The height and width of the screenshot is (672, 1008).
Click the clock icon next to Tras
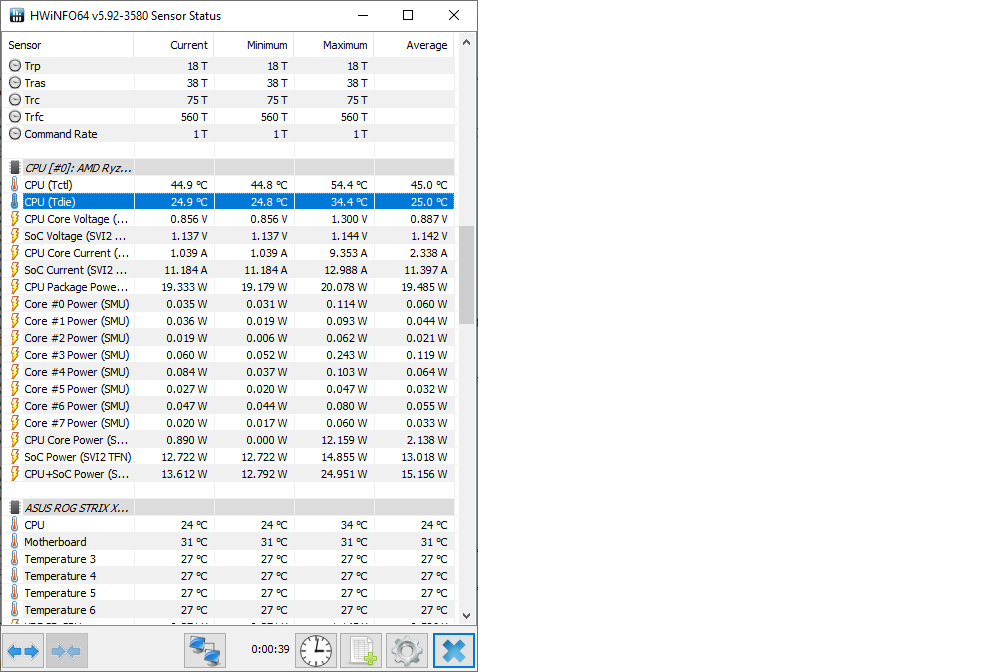15,82
